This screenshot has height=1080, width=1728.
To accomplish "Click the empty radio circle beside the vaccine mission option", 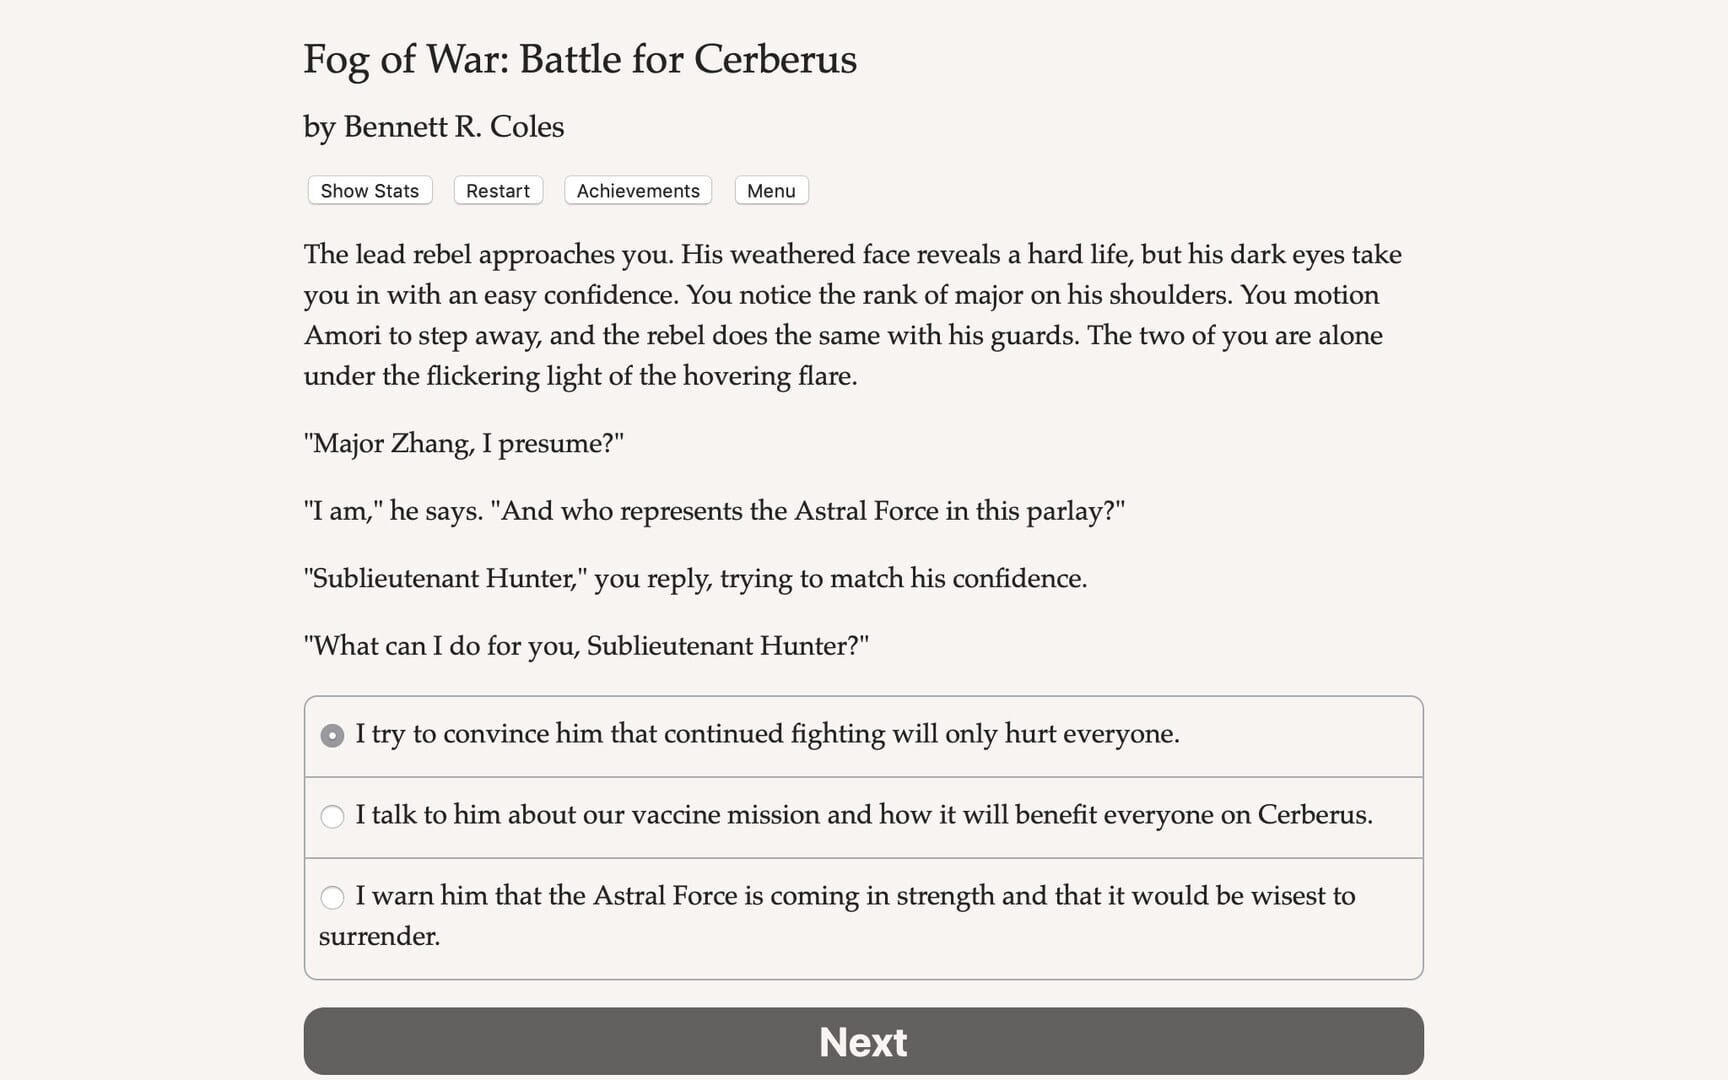I will (331, 817).
